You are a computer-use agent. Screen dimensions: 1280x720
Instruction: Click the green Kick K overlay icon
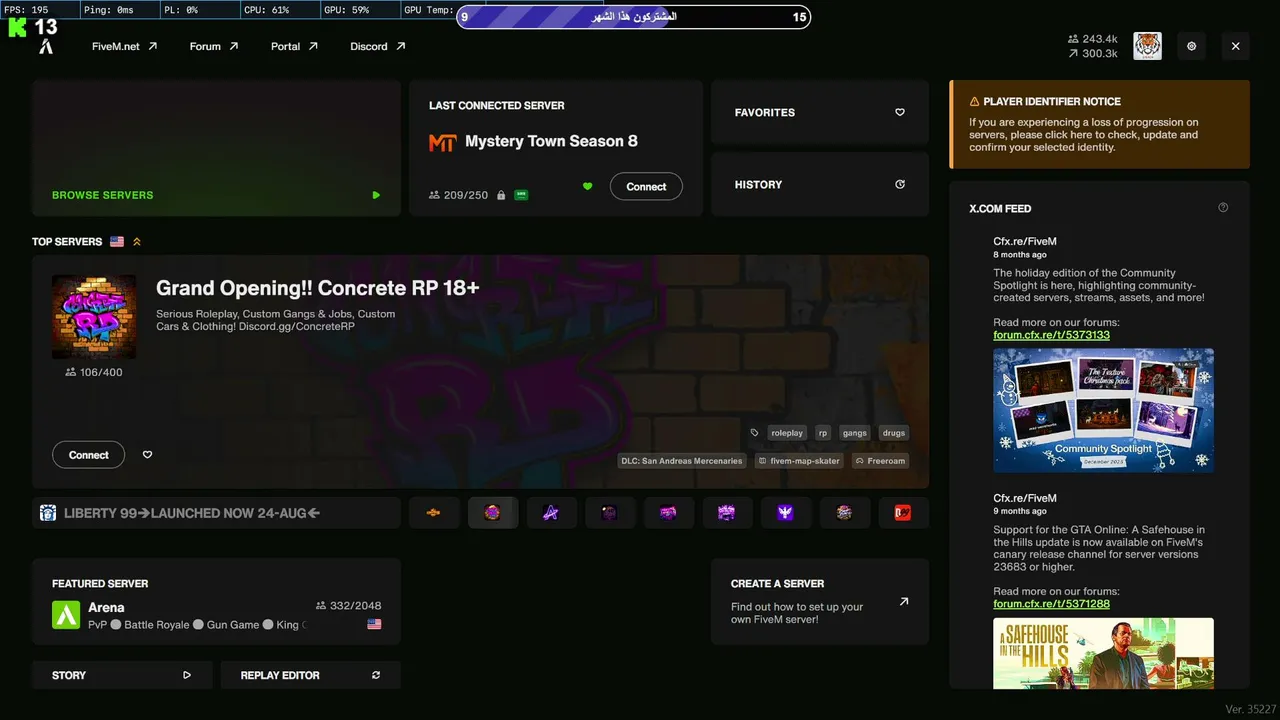tap(17, 27)
